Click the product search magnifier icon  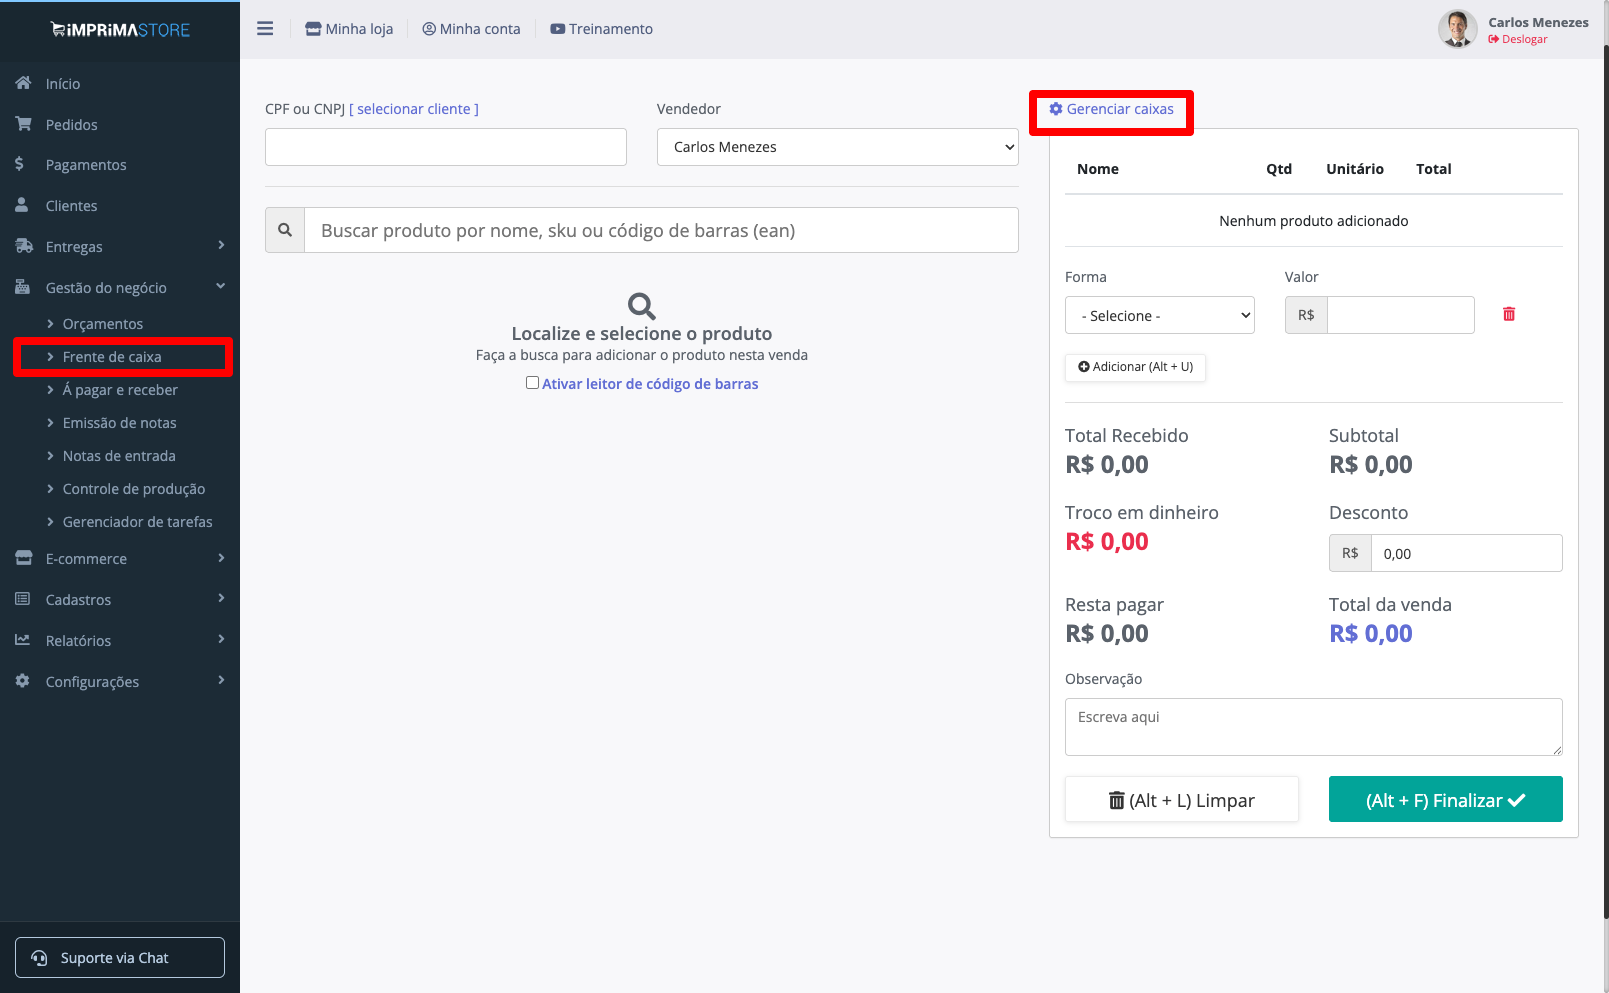(x=285, y=230)
